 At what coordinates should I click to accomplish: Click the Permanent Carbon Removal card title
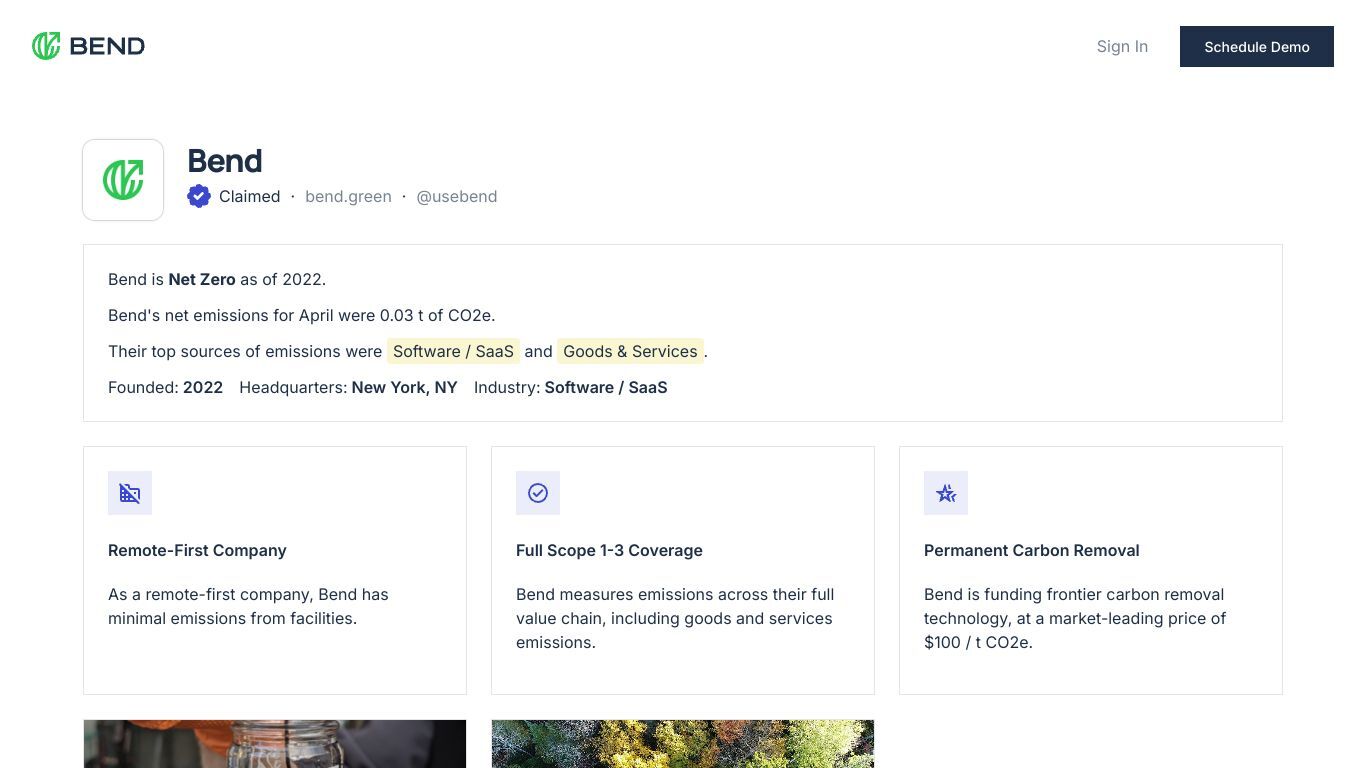click(1031, 550)
